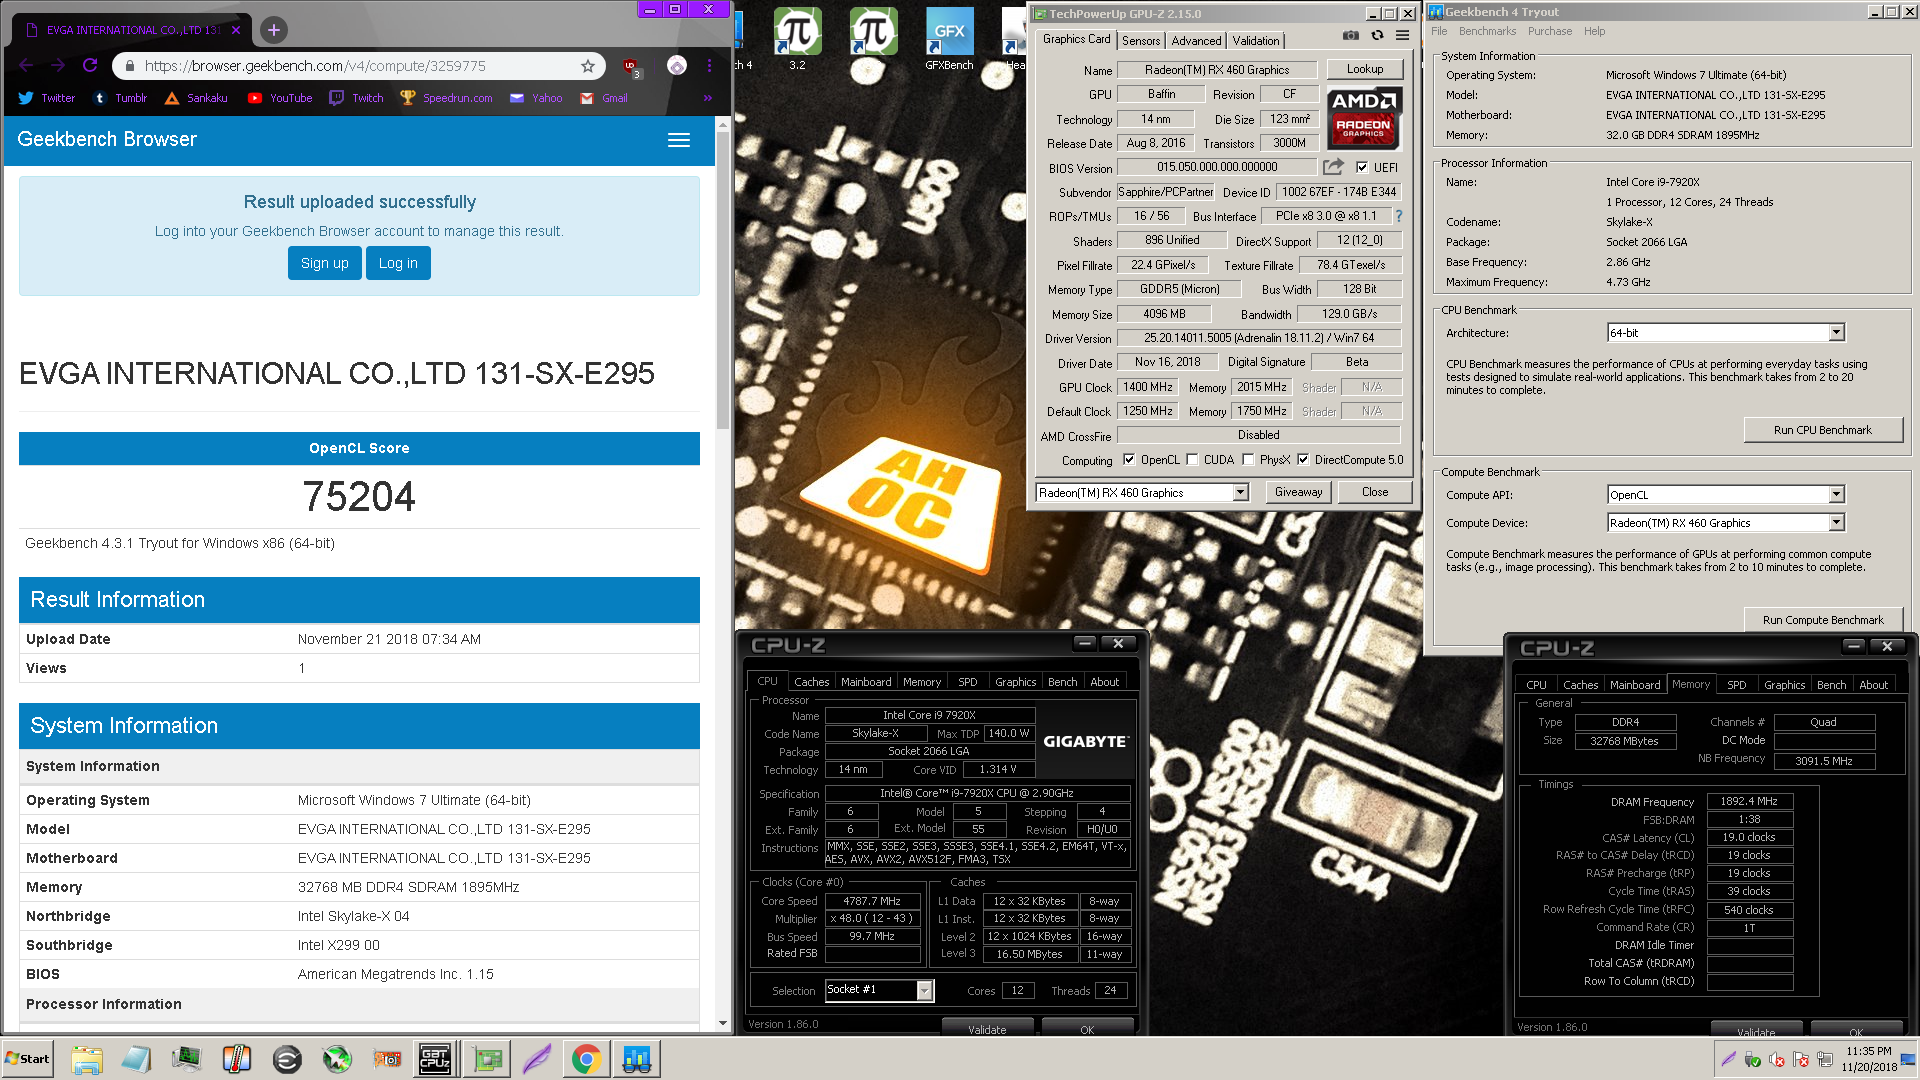
Task: Open the Benchmarks menu in Geekbench
Action: point(1487,31)
